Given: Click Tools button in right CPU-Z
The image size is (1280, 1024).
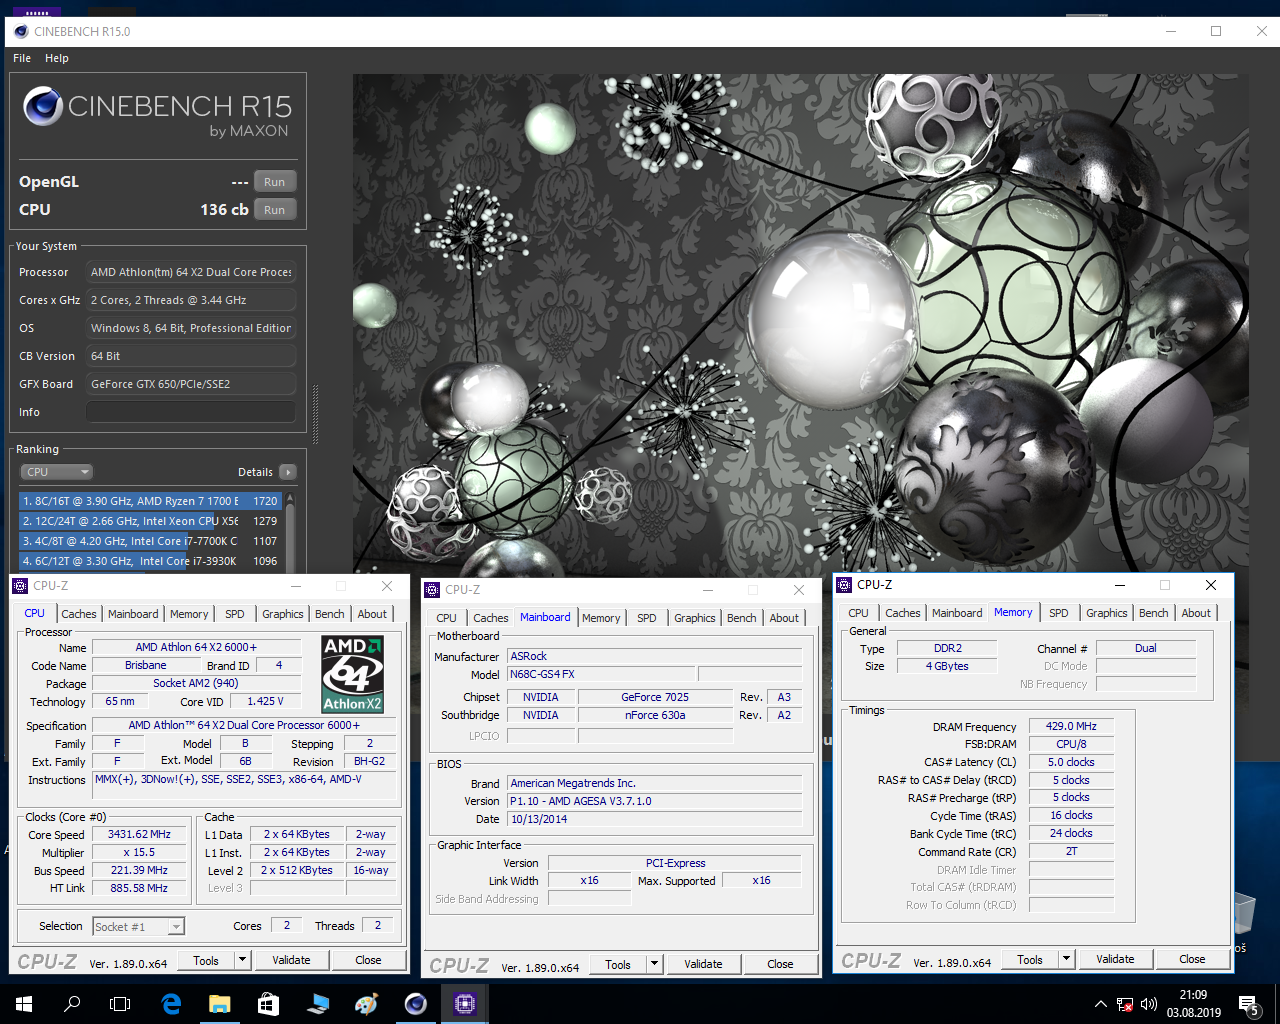Looking at the screenshot, I should tap(1030, 959).
